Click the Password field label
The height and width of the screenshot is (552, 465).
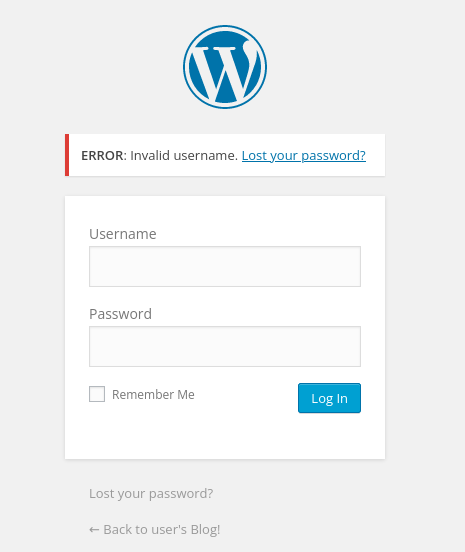(x=120, y=314)
